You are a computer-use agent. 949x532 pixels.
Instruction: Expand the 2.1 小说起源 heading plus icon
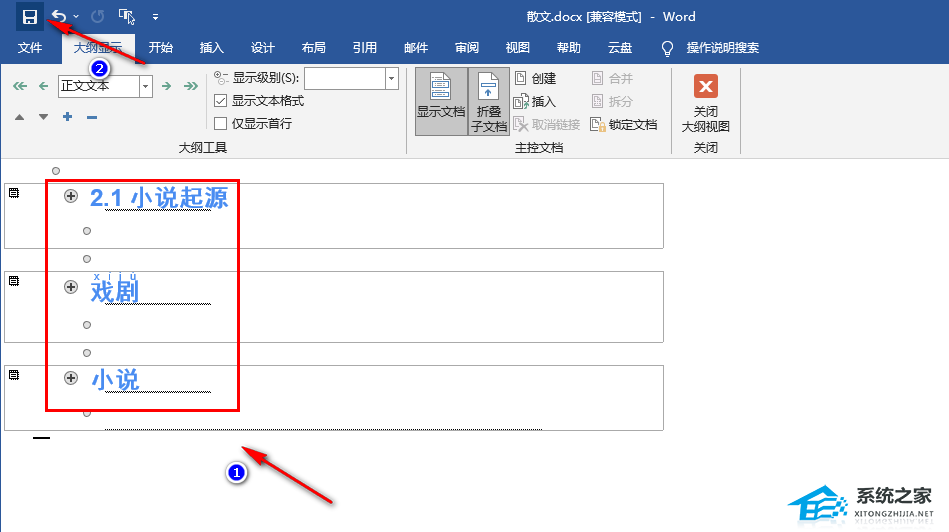pyautogui.click(x=71, y=195)
